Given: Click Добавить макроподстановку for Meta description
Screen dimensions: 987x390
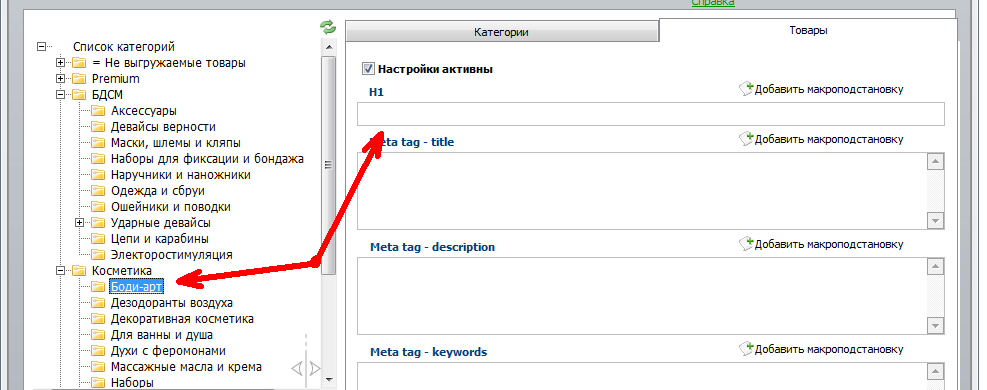Looking at the screenshot, I should coord(829,244).
